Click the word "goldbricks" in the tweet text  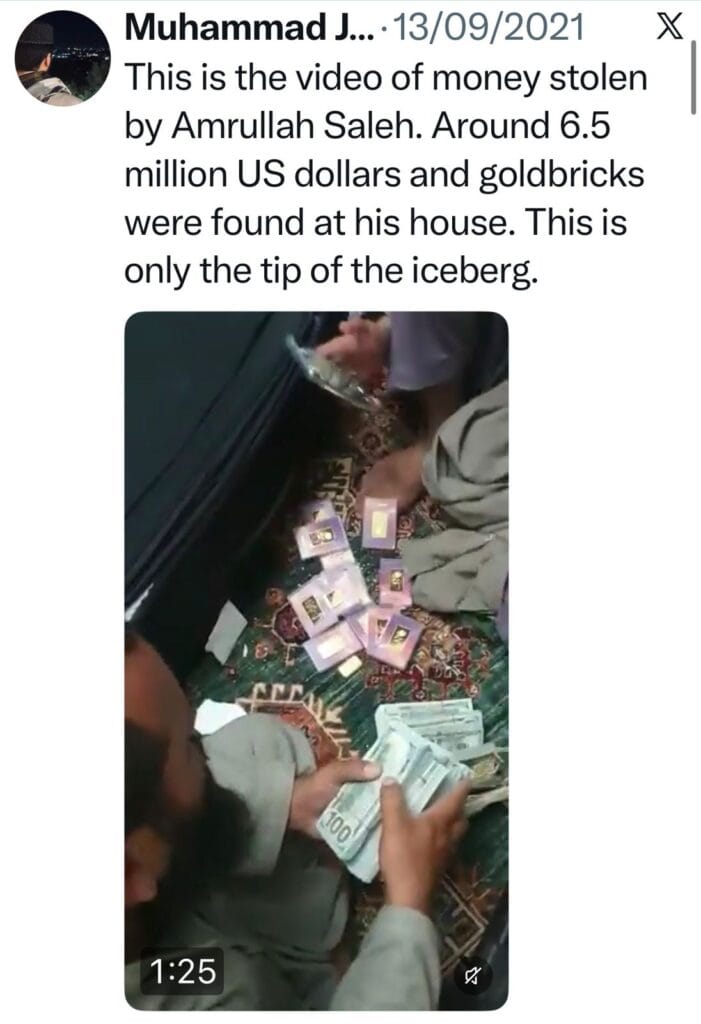pyautogui.click(x=562, y=175)
